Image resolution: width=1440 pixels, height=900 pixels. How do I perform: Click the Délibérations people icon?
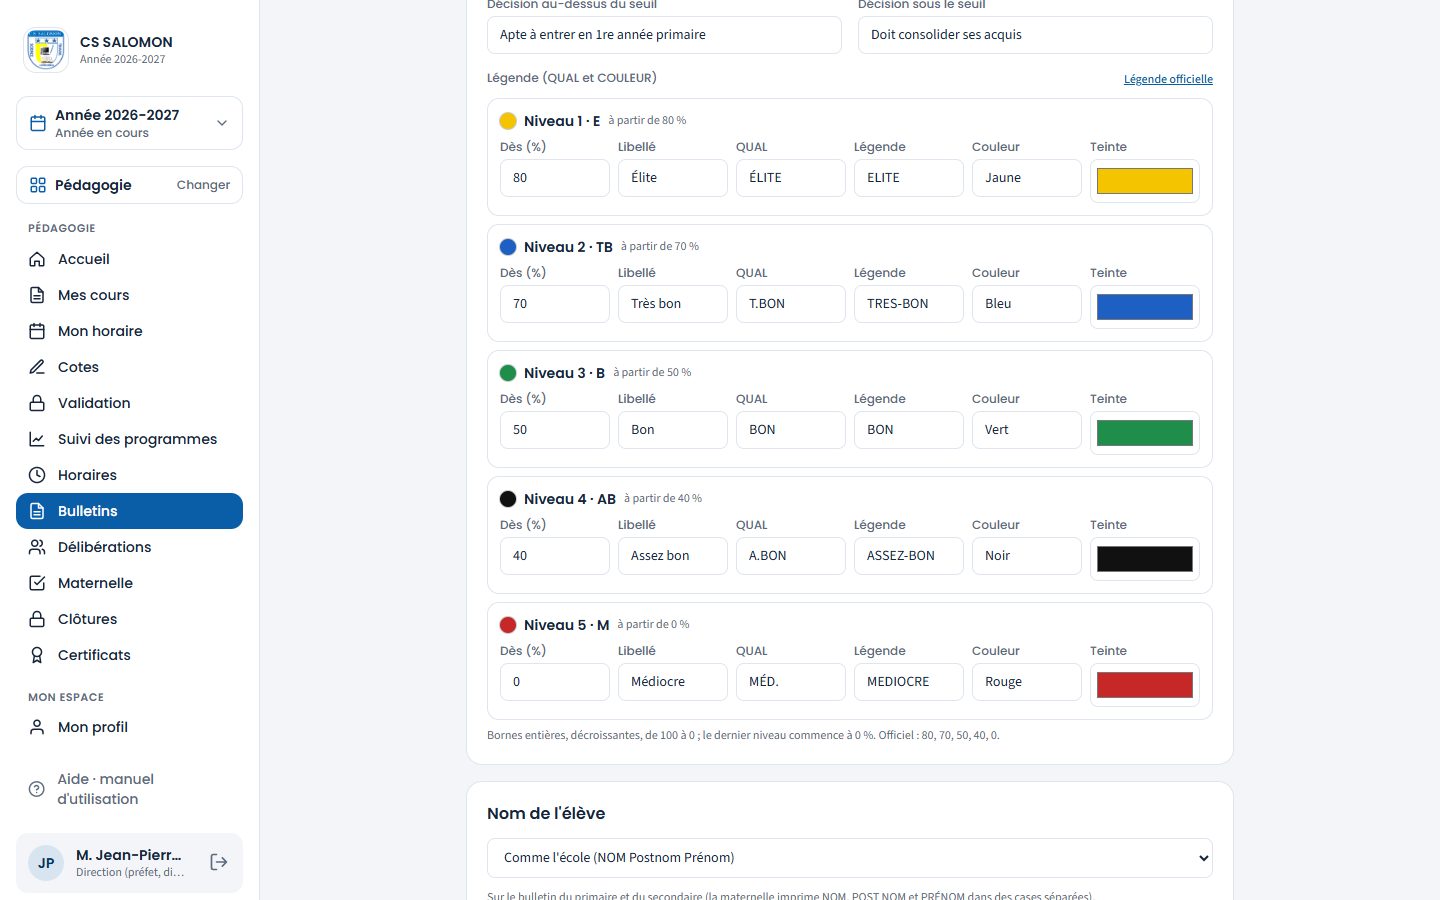(x=37, y=547)
